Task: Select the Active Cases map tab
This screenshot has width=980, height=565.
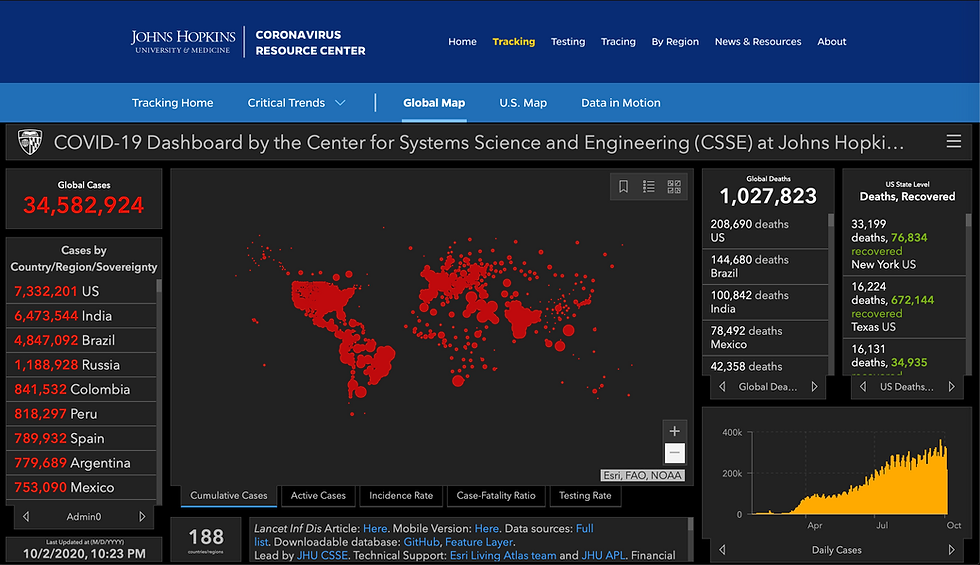Action: click(x=318, y=495)
